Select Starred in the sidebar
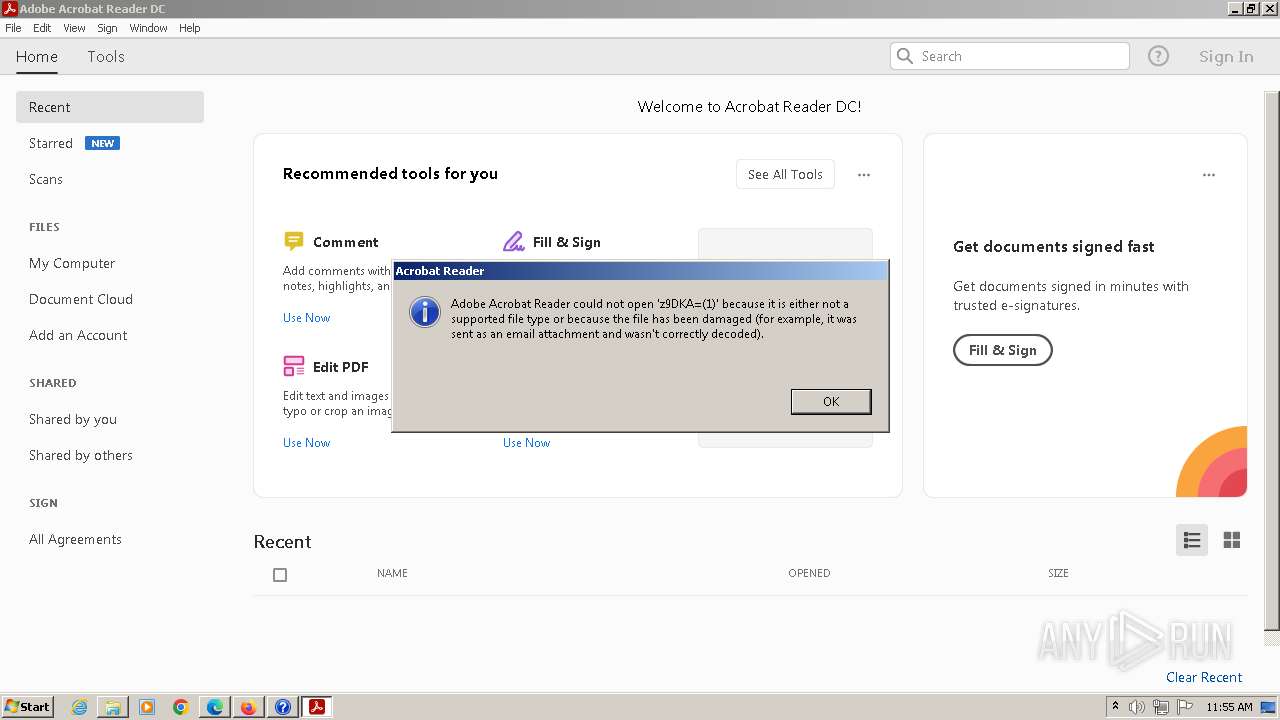 coord(51,143)
